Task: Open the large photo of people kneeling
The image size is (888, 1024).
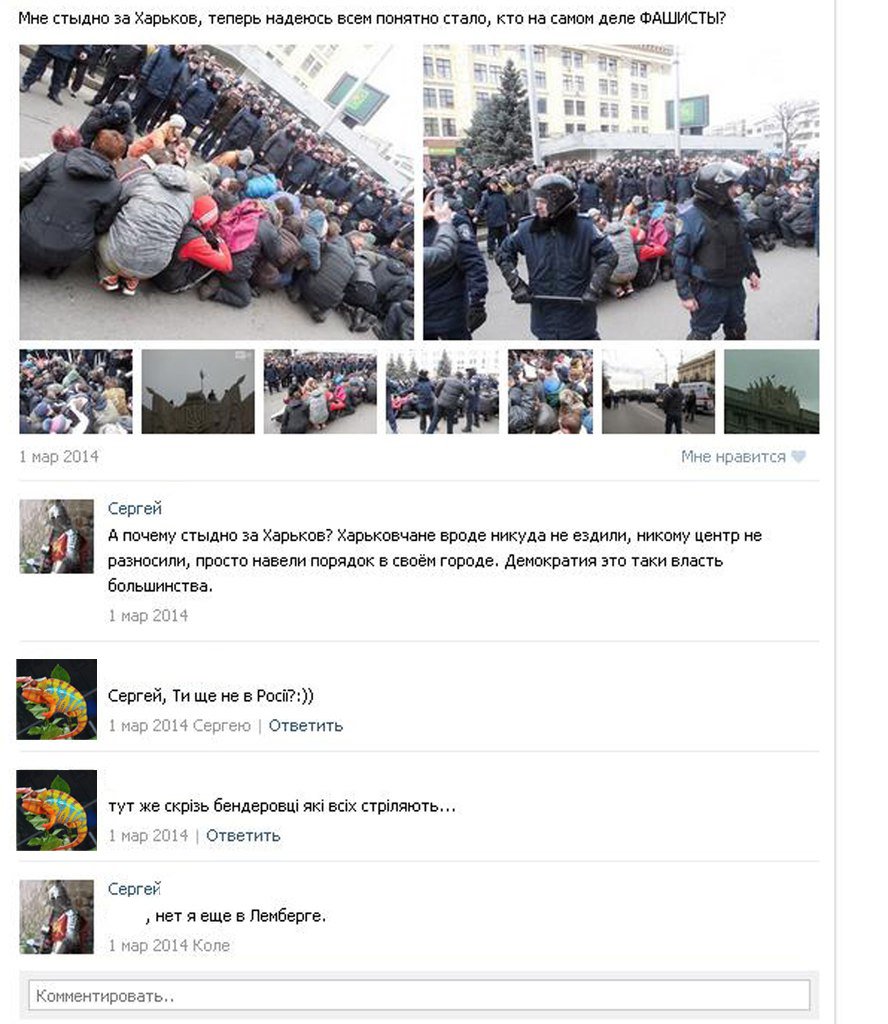Action: point(216,192)
